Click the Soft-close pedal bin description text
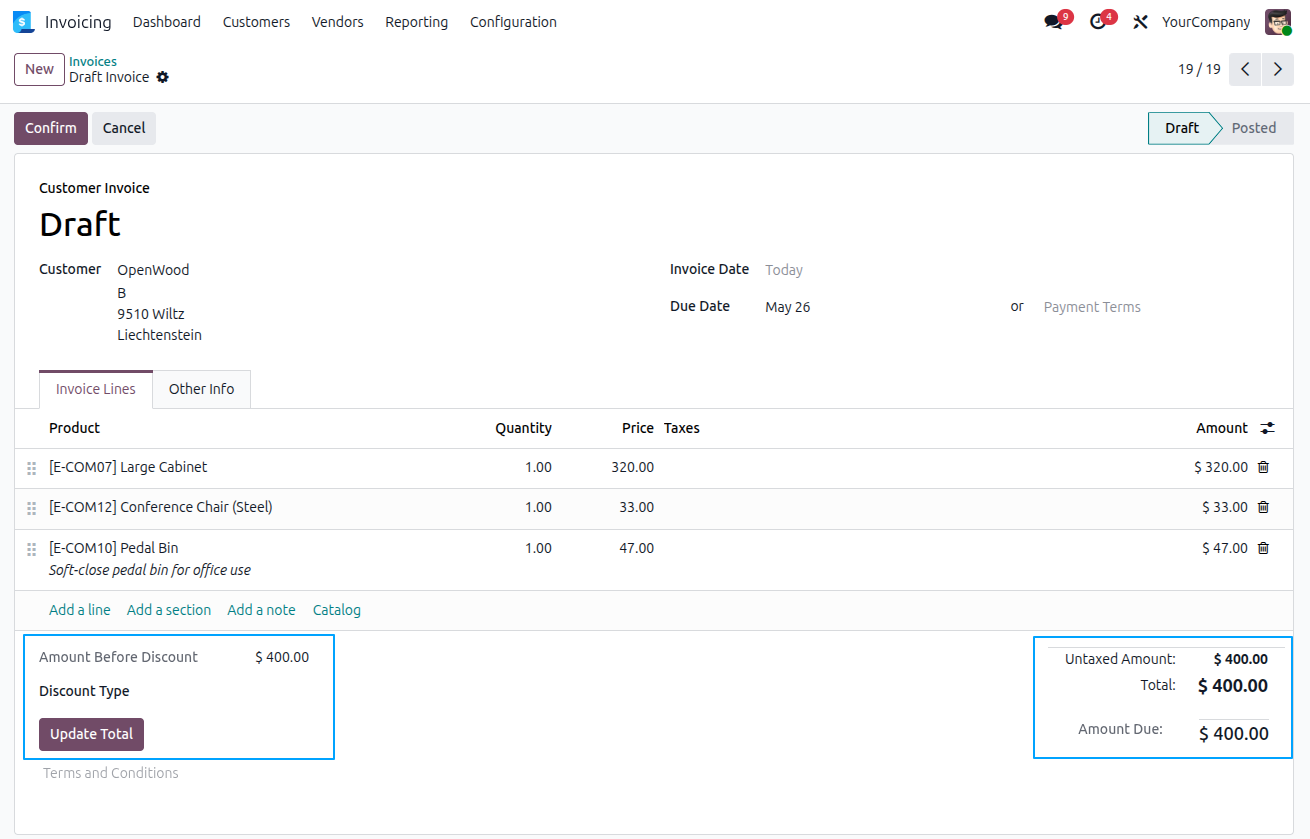Viewport: 1310px width, 839px height. (150, 570)
